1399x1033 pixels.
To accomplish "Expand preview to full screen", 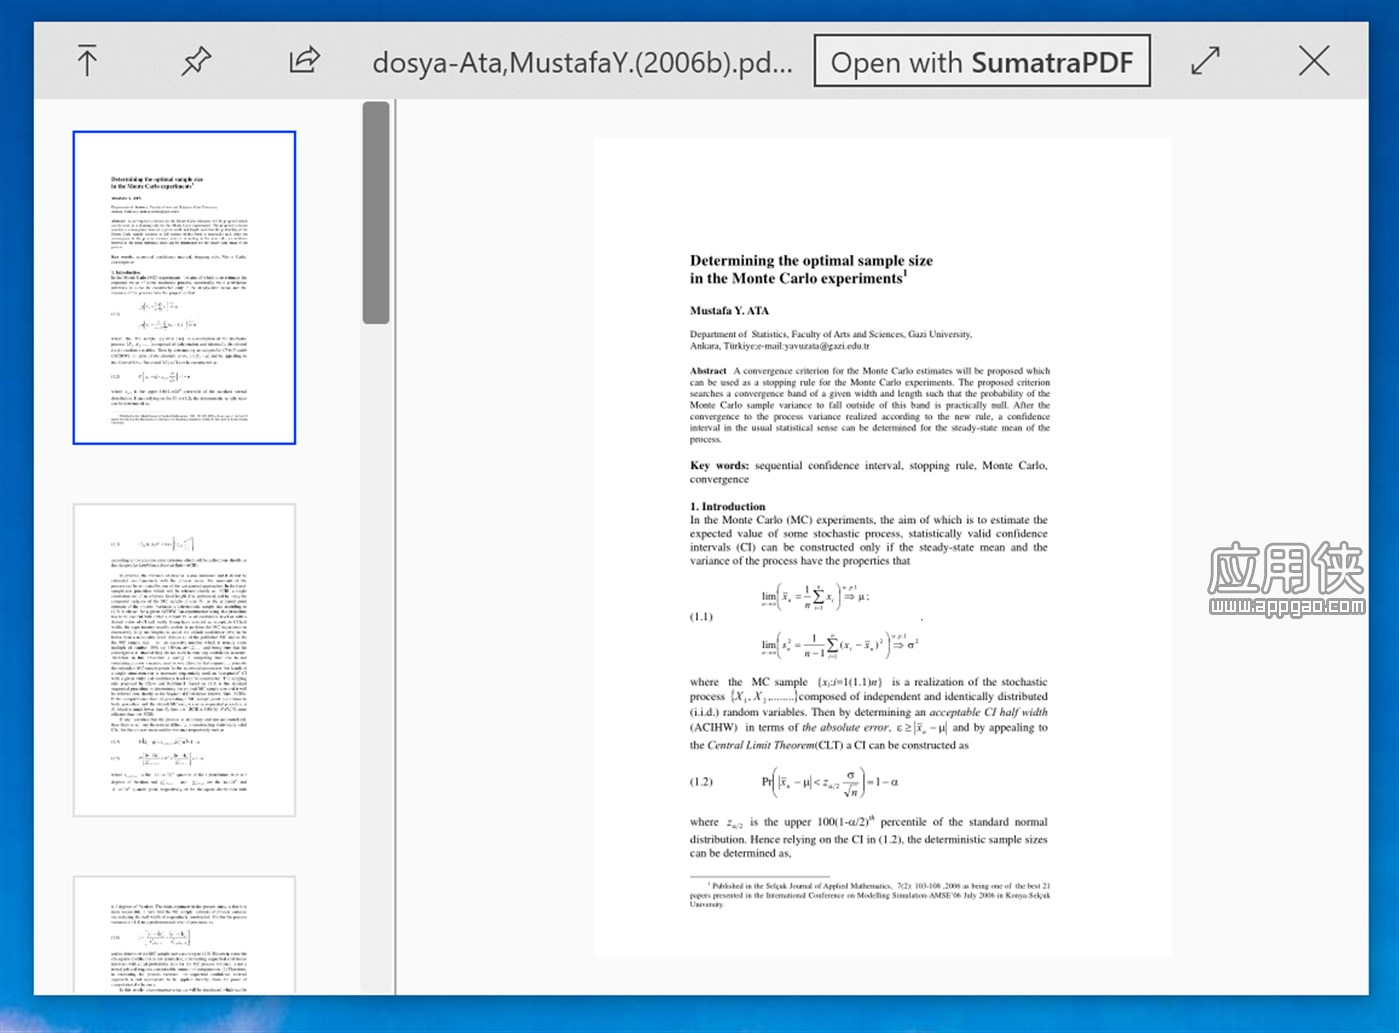I will coord(1206,61).
